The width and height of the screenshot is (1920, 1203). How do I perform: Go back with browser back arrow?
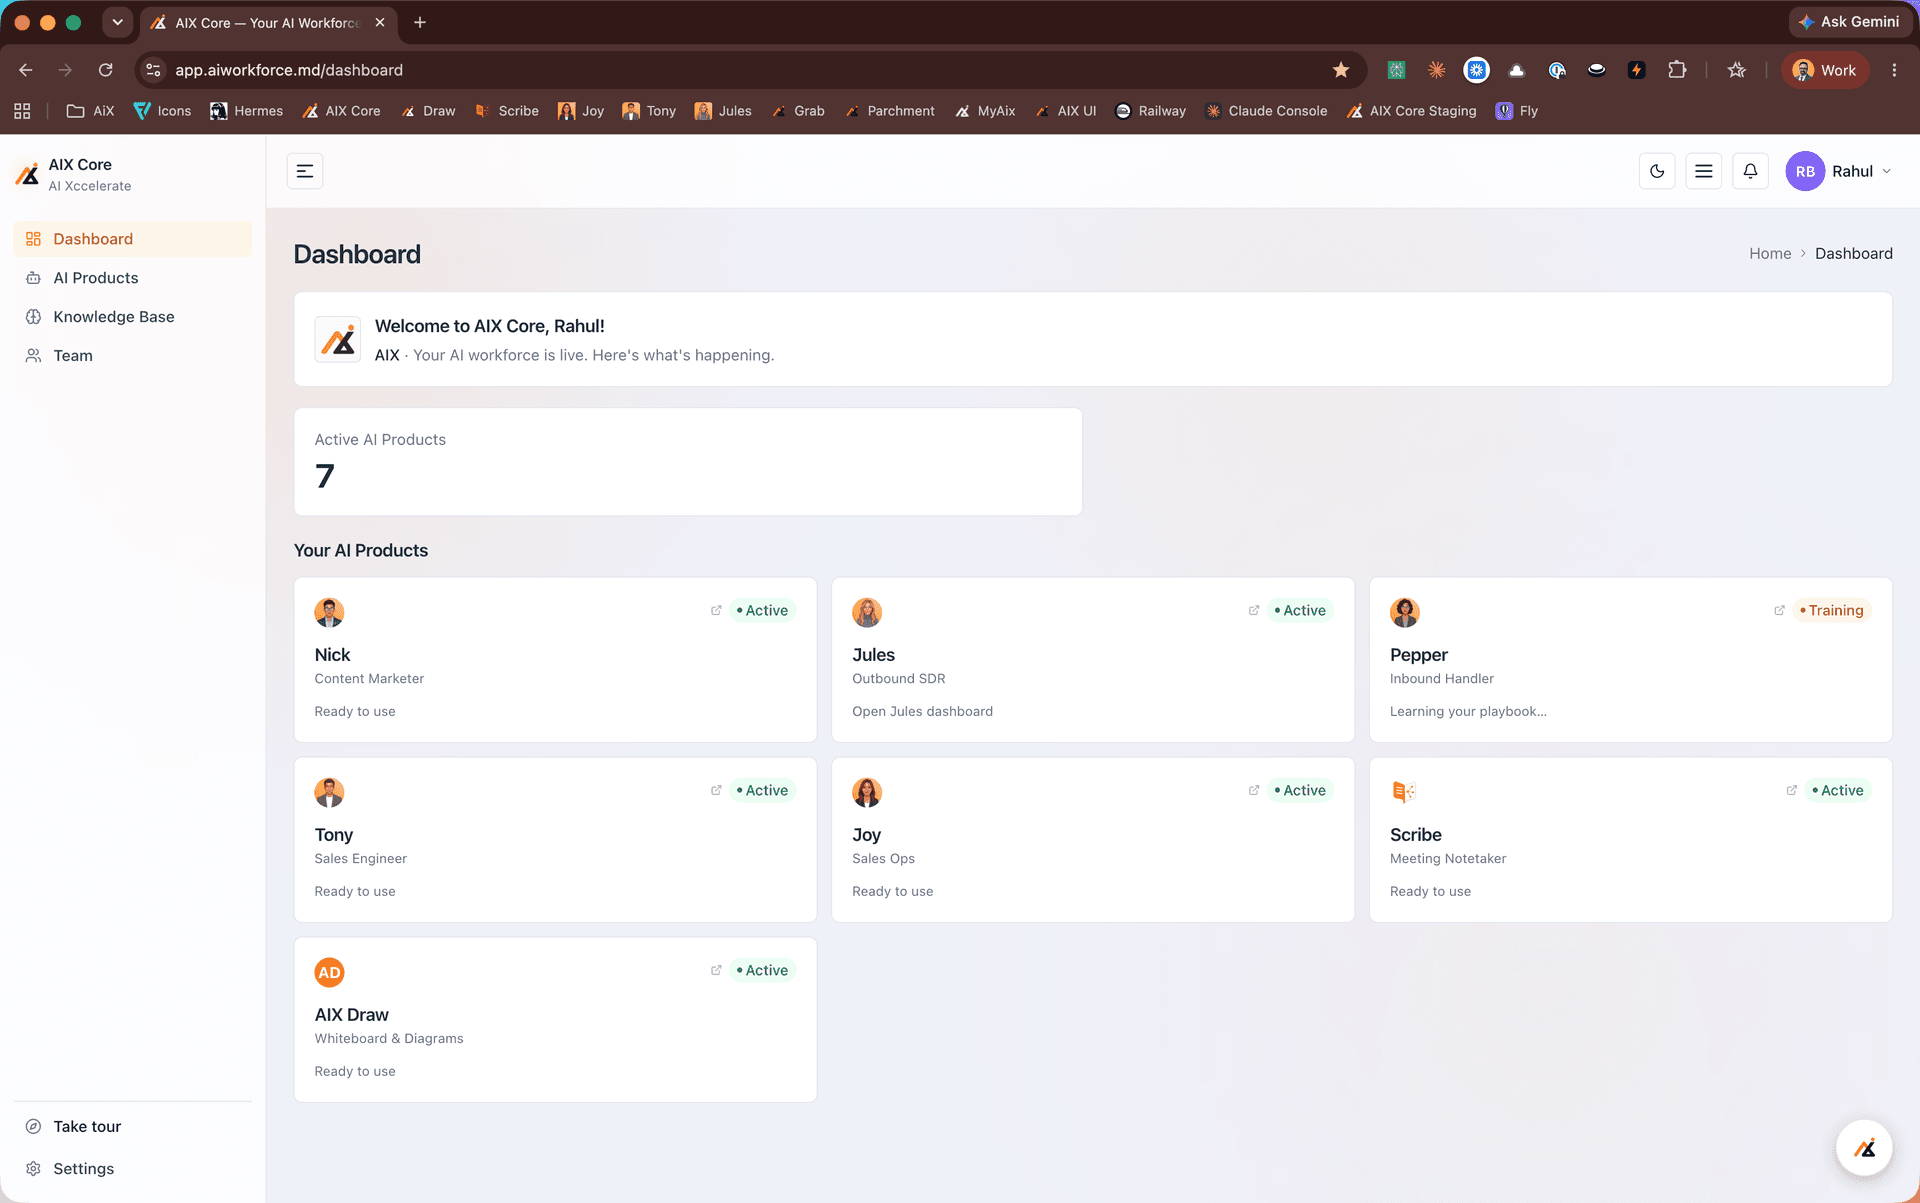pos(26,70)
